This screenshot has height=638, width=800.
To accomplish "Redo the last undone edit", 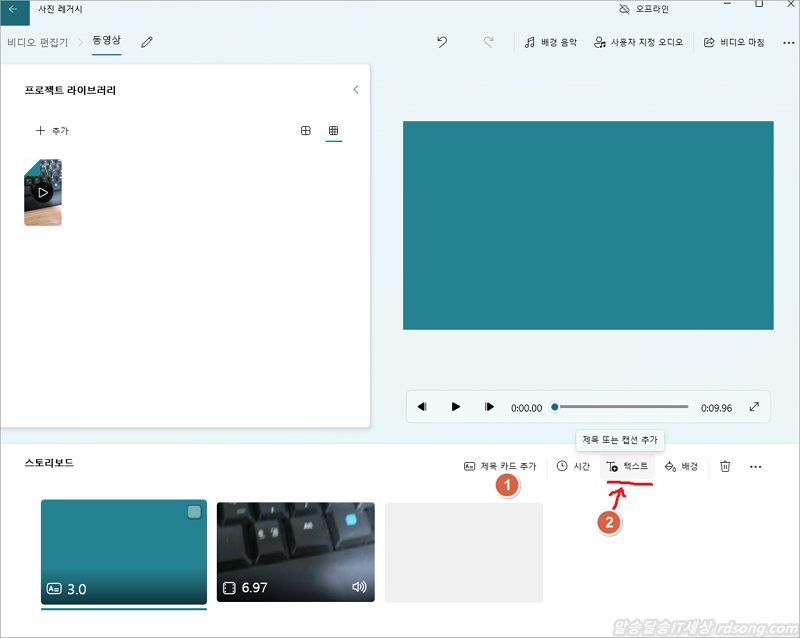I will tap(488, 42).
